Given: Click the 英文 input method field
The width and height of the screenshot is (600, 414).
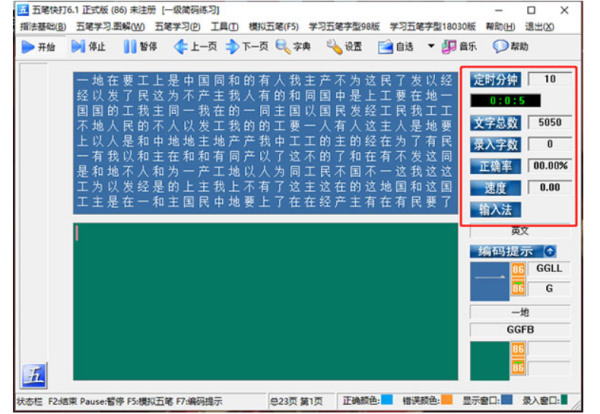Looking at the screenshot, I should pyautogui.click(x=520, y=231).
